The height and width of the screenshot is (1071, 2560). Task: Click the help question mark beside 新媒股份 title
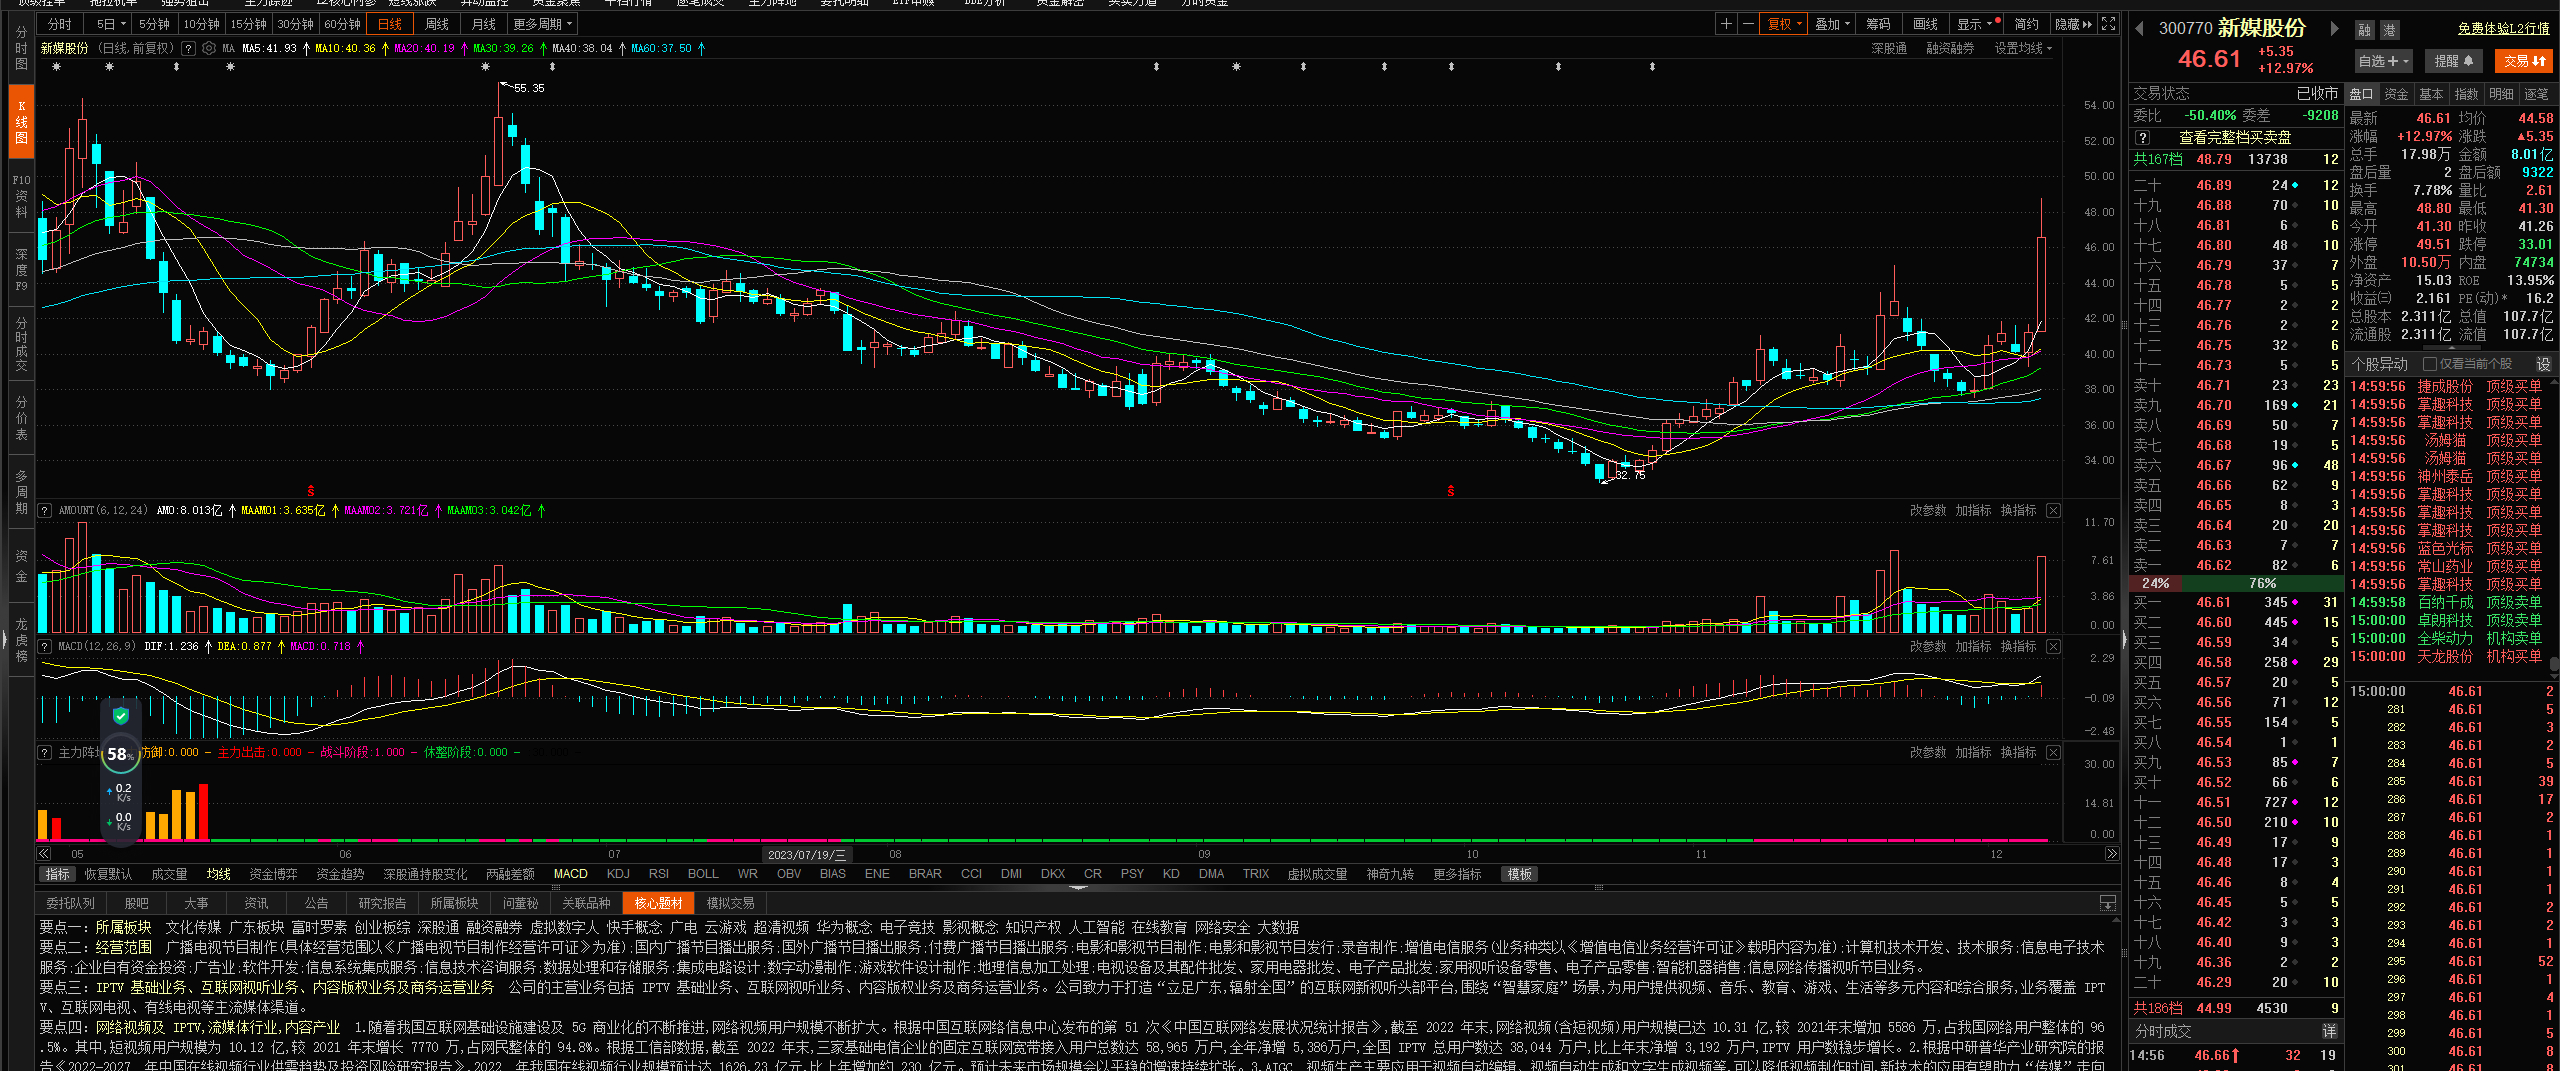pos(190,48)
